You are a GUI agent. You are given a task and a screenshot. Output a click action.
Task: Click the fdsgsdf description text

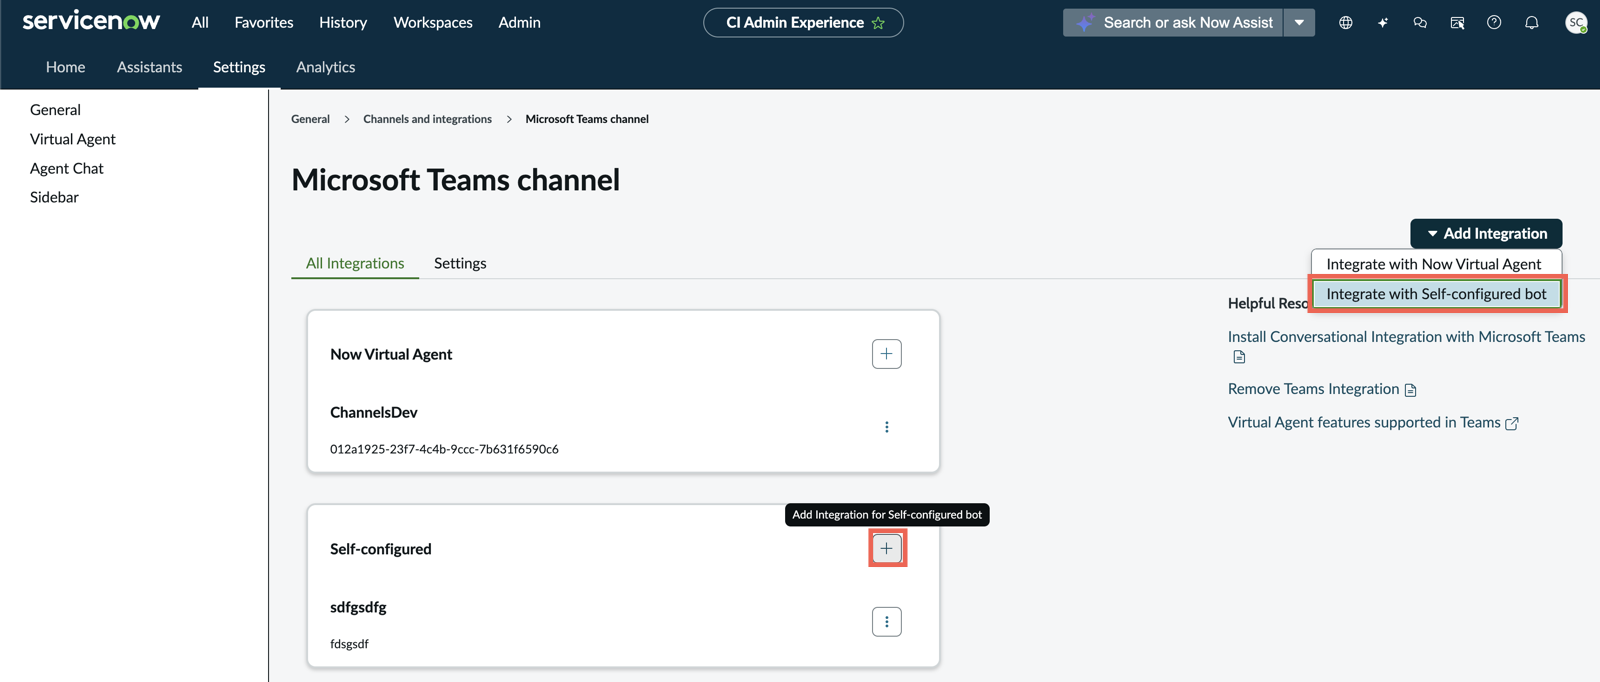(349, 644)
